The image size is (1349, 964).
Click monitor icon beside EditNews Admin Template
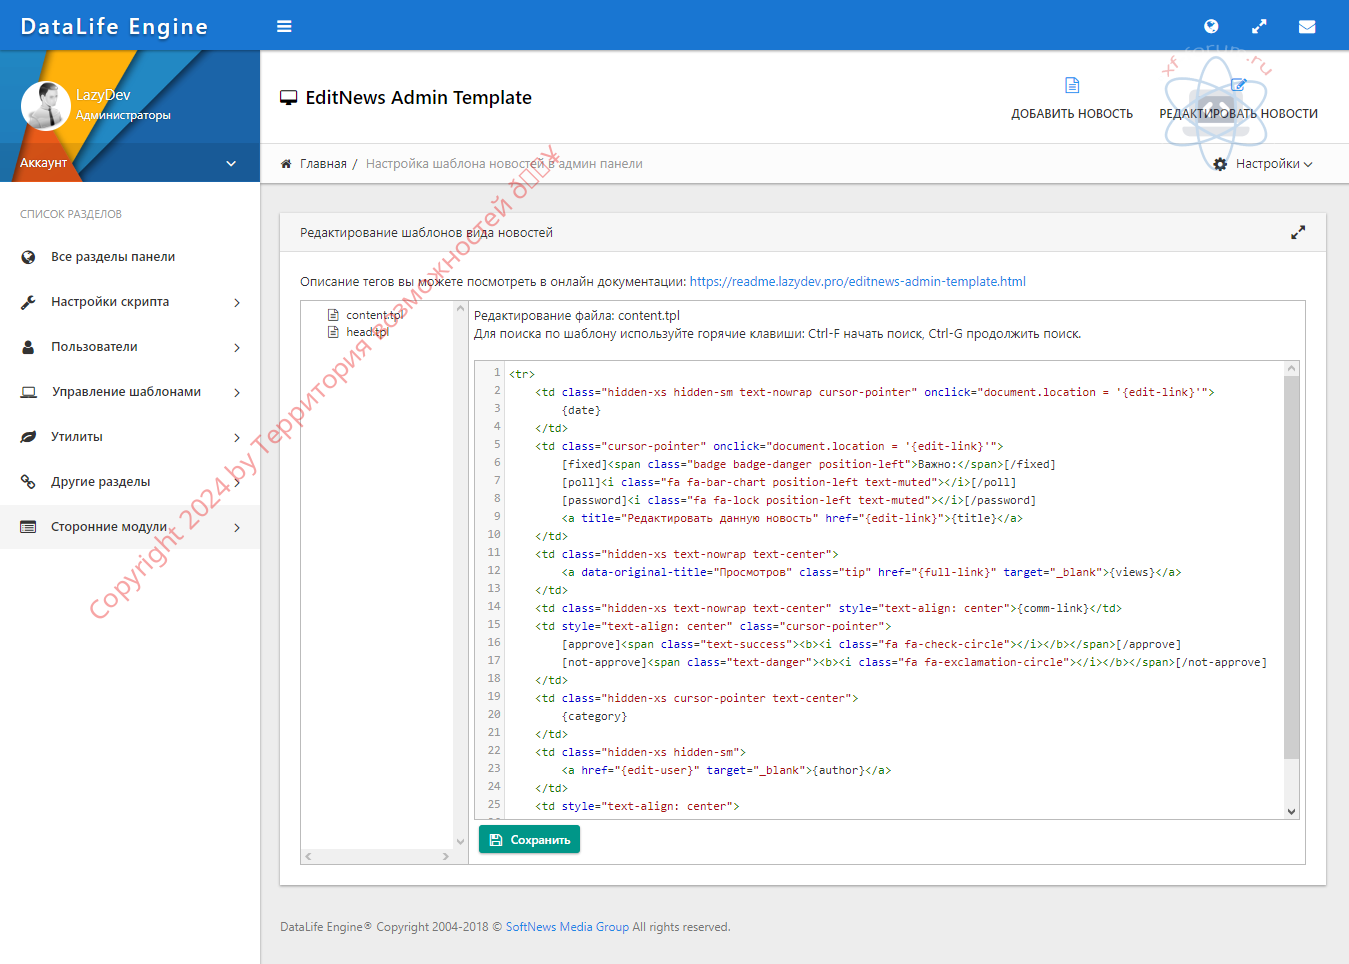point(289,98)
